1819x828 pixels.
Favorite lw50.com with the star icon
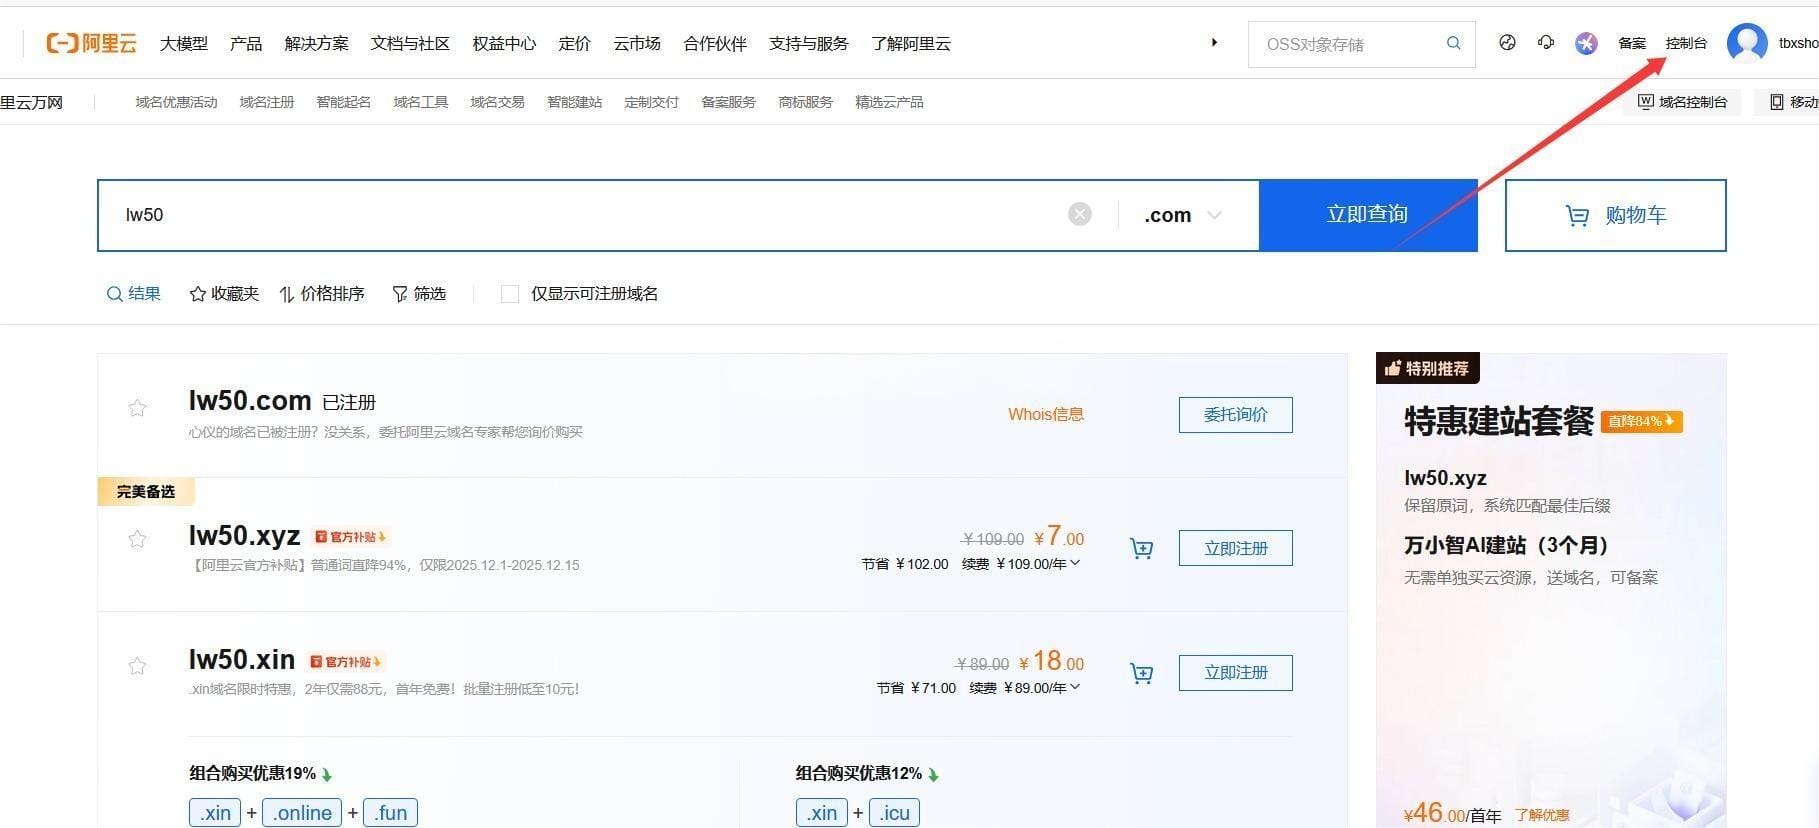point(137,407)
